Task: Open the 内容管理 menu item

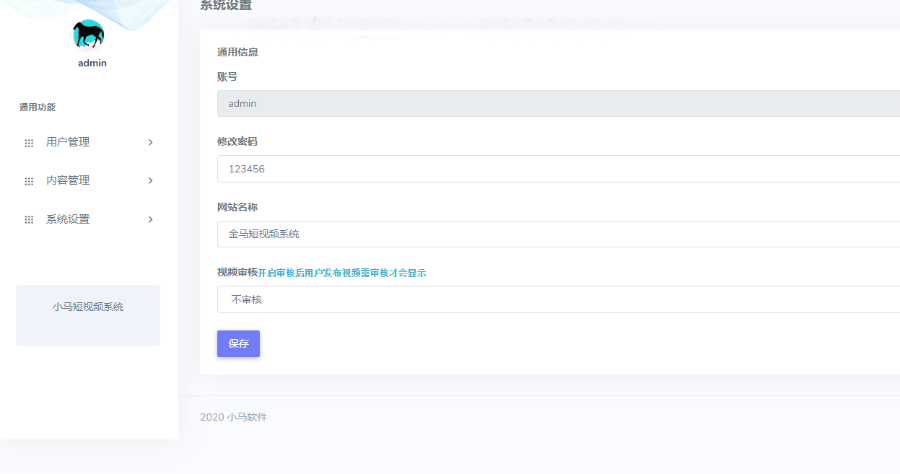Action: click(x=88, y=181)
